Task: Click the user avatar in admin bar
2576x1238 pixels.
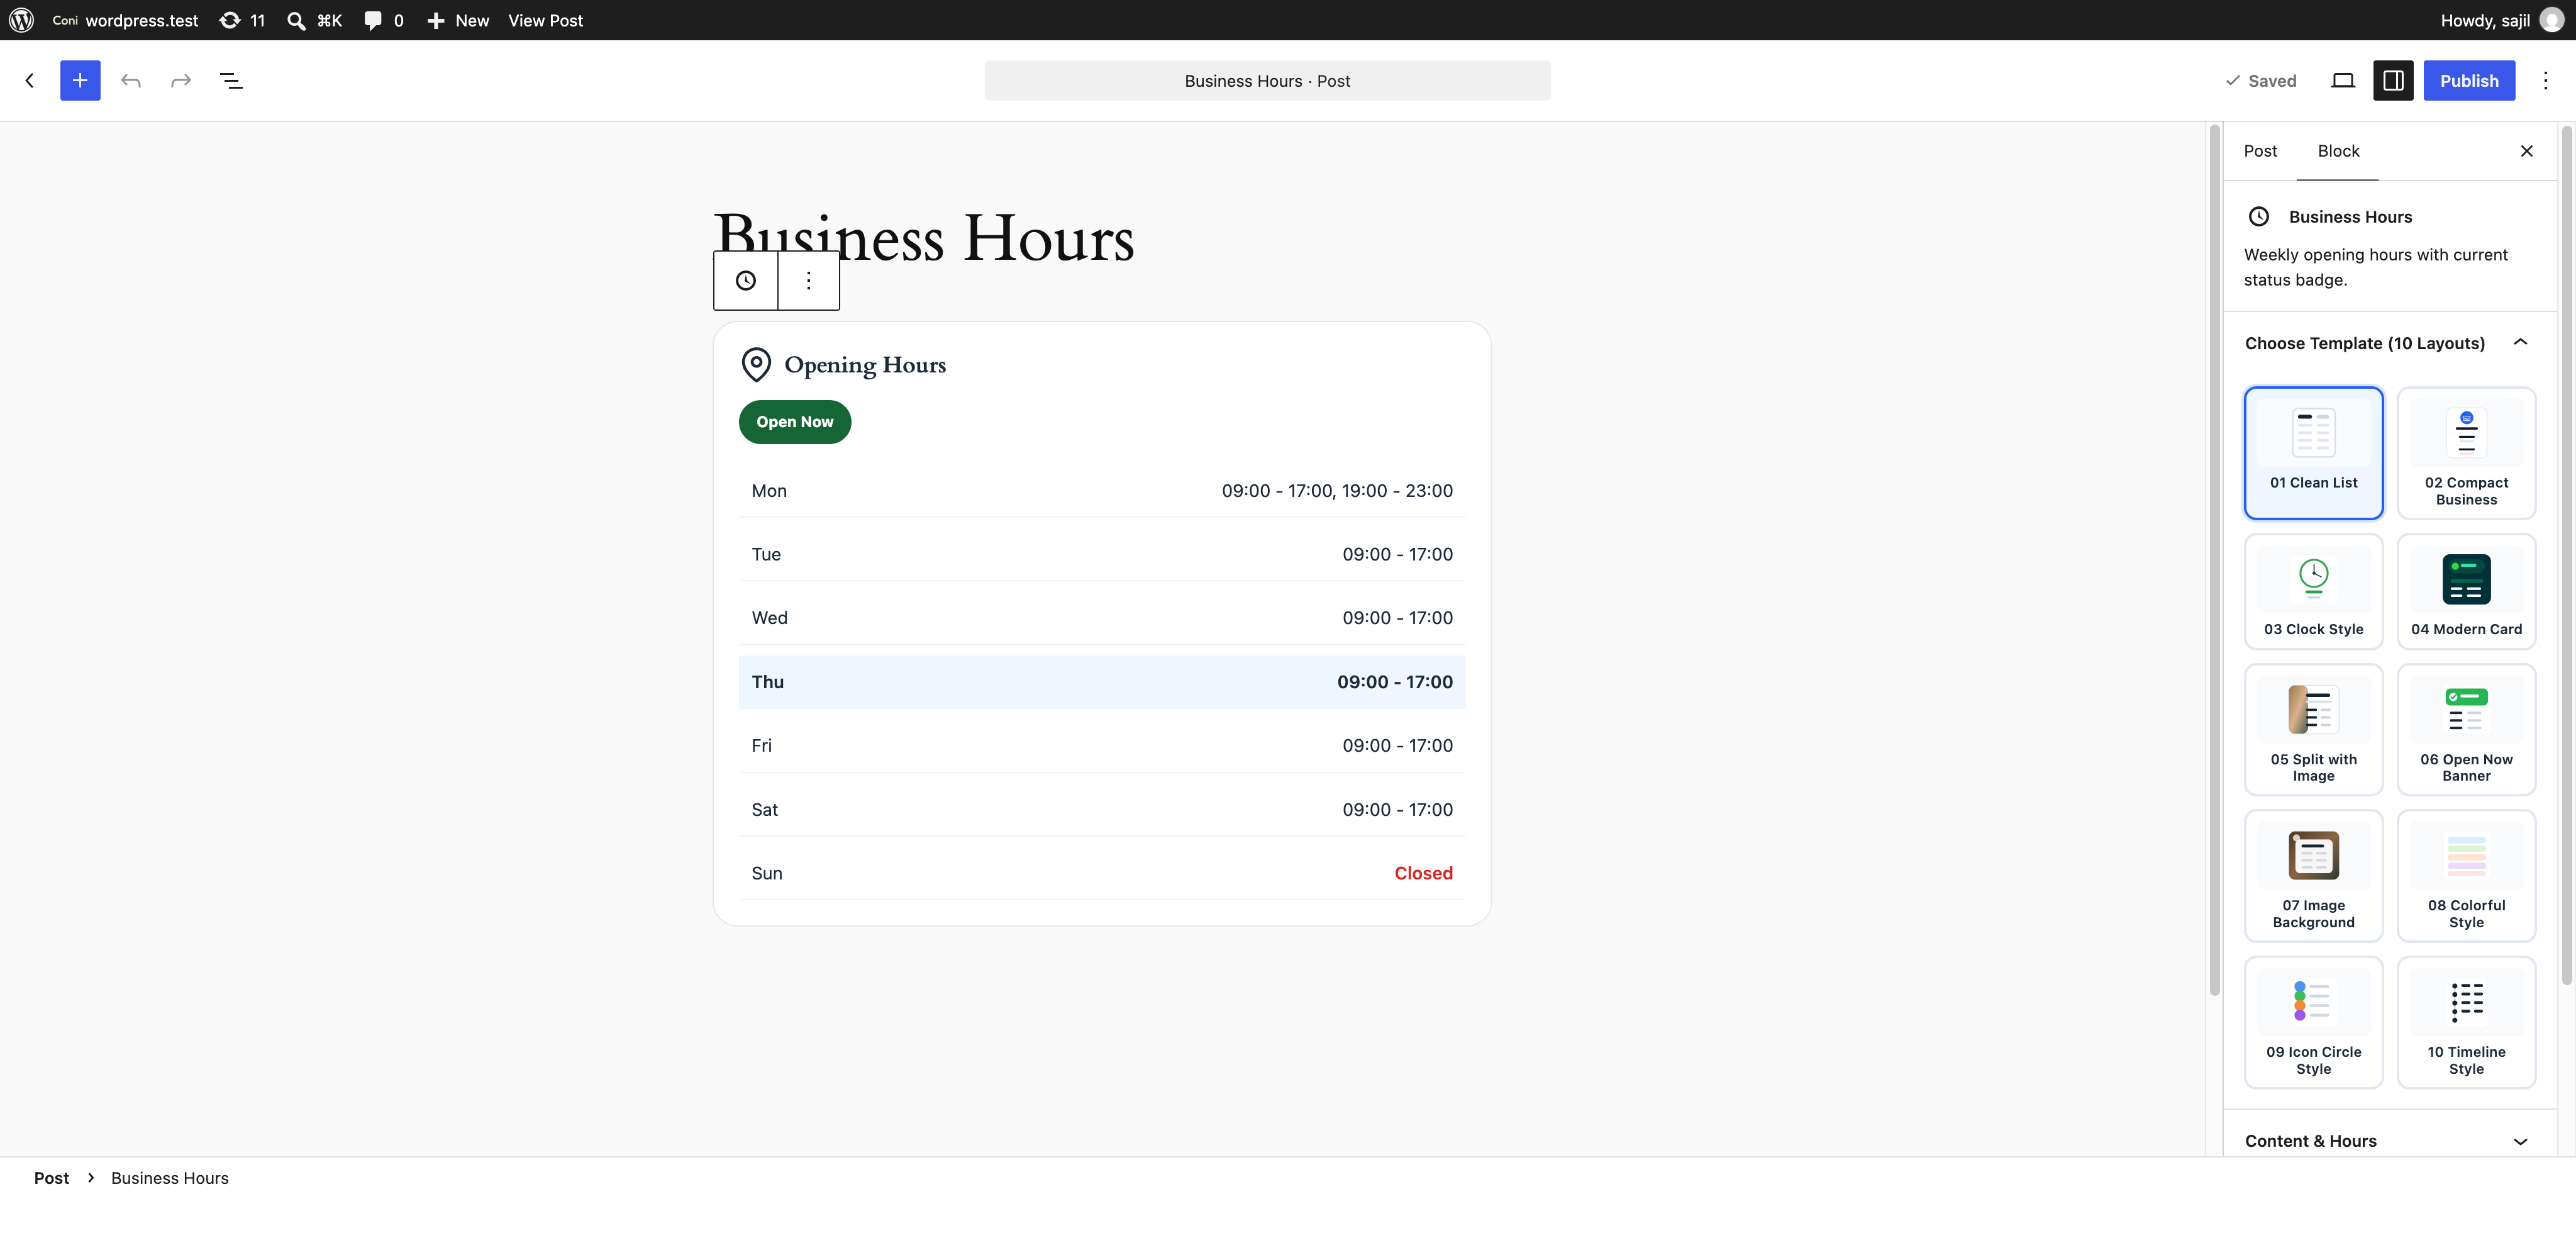Action: pos(2551,20)
